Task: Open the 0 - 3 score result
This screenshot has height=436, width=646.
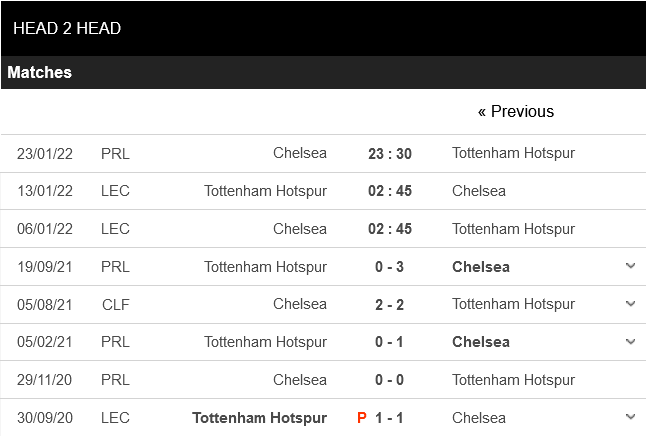Action: pos(390,267)
